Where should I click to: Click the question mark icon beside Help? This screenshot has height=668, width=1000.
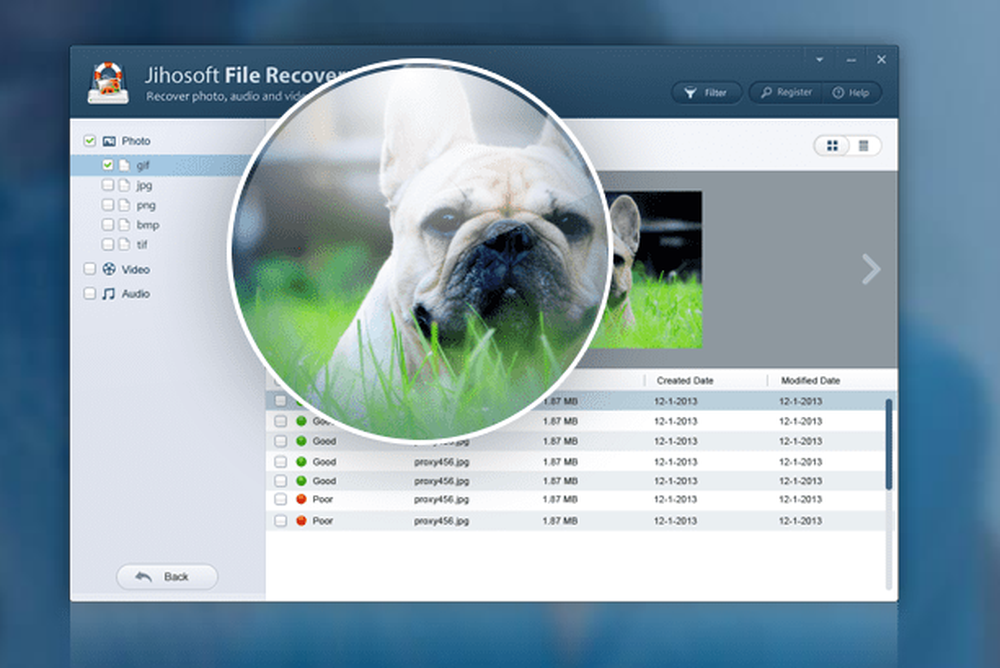(838, 93)
